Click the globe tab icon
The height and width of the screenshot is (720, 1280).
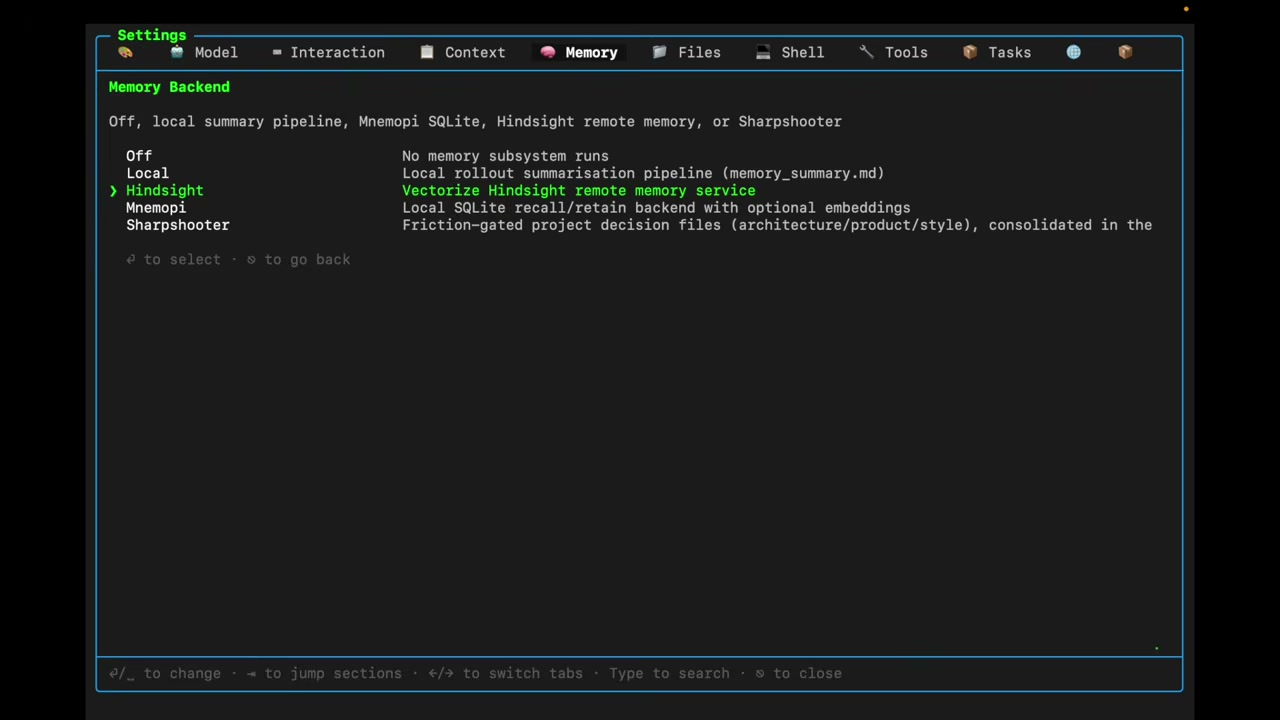pos(1073,52)
